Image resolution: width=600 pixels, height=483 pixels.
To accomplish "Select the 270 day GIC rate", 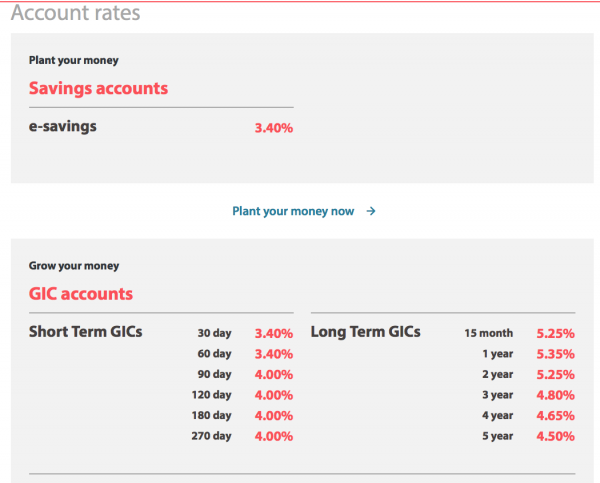I will [x=273, y=437].
